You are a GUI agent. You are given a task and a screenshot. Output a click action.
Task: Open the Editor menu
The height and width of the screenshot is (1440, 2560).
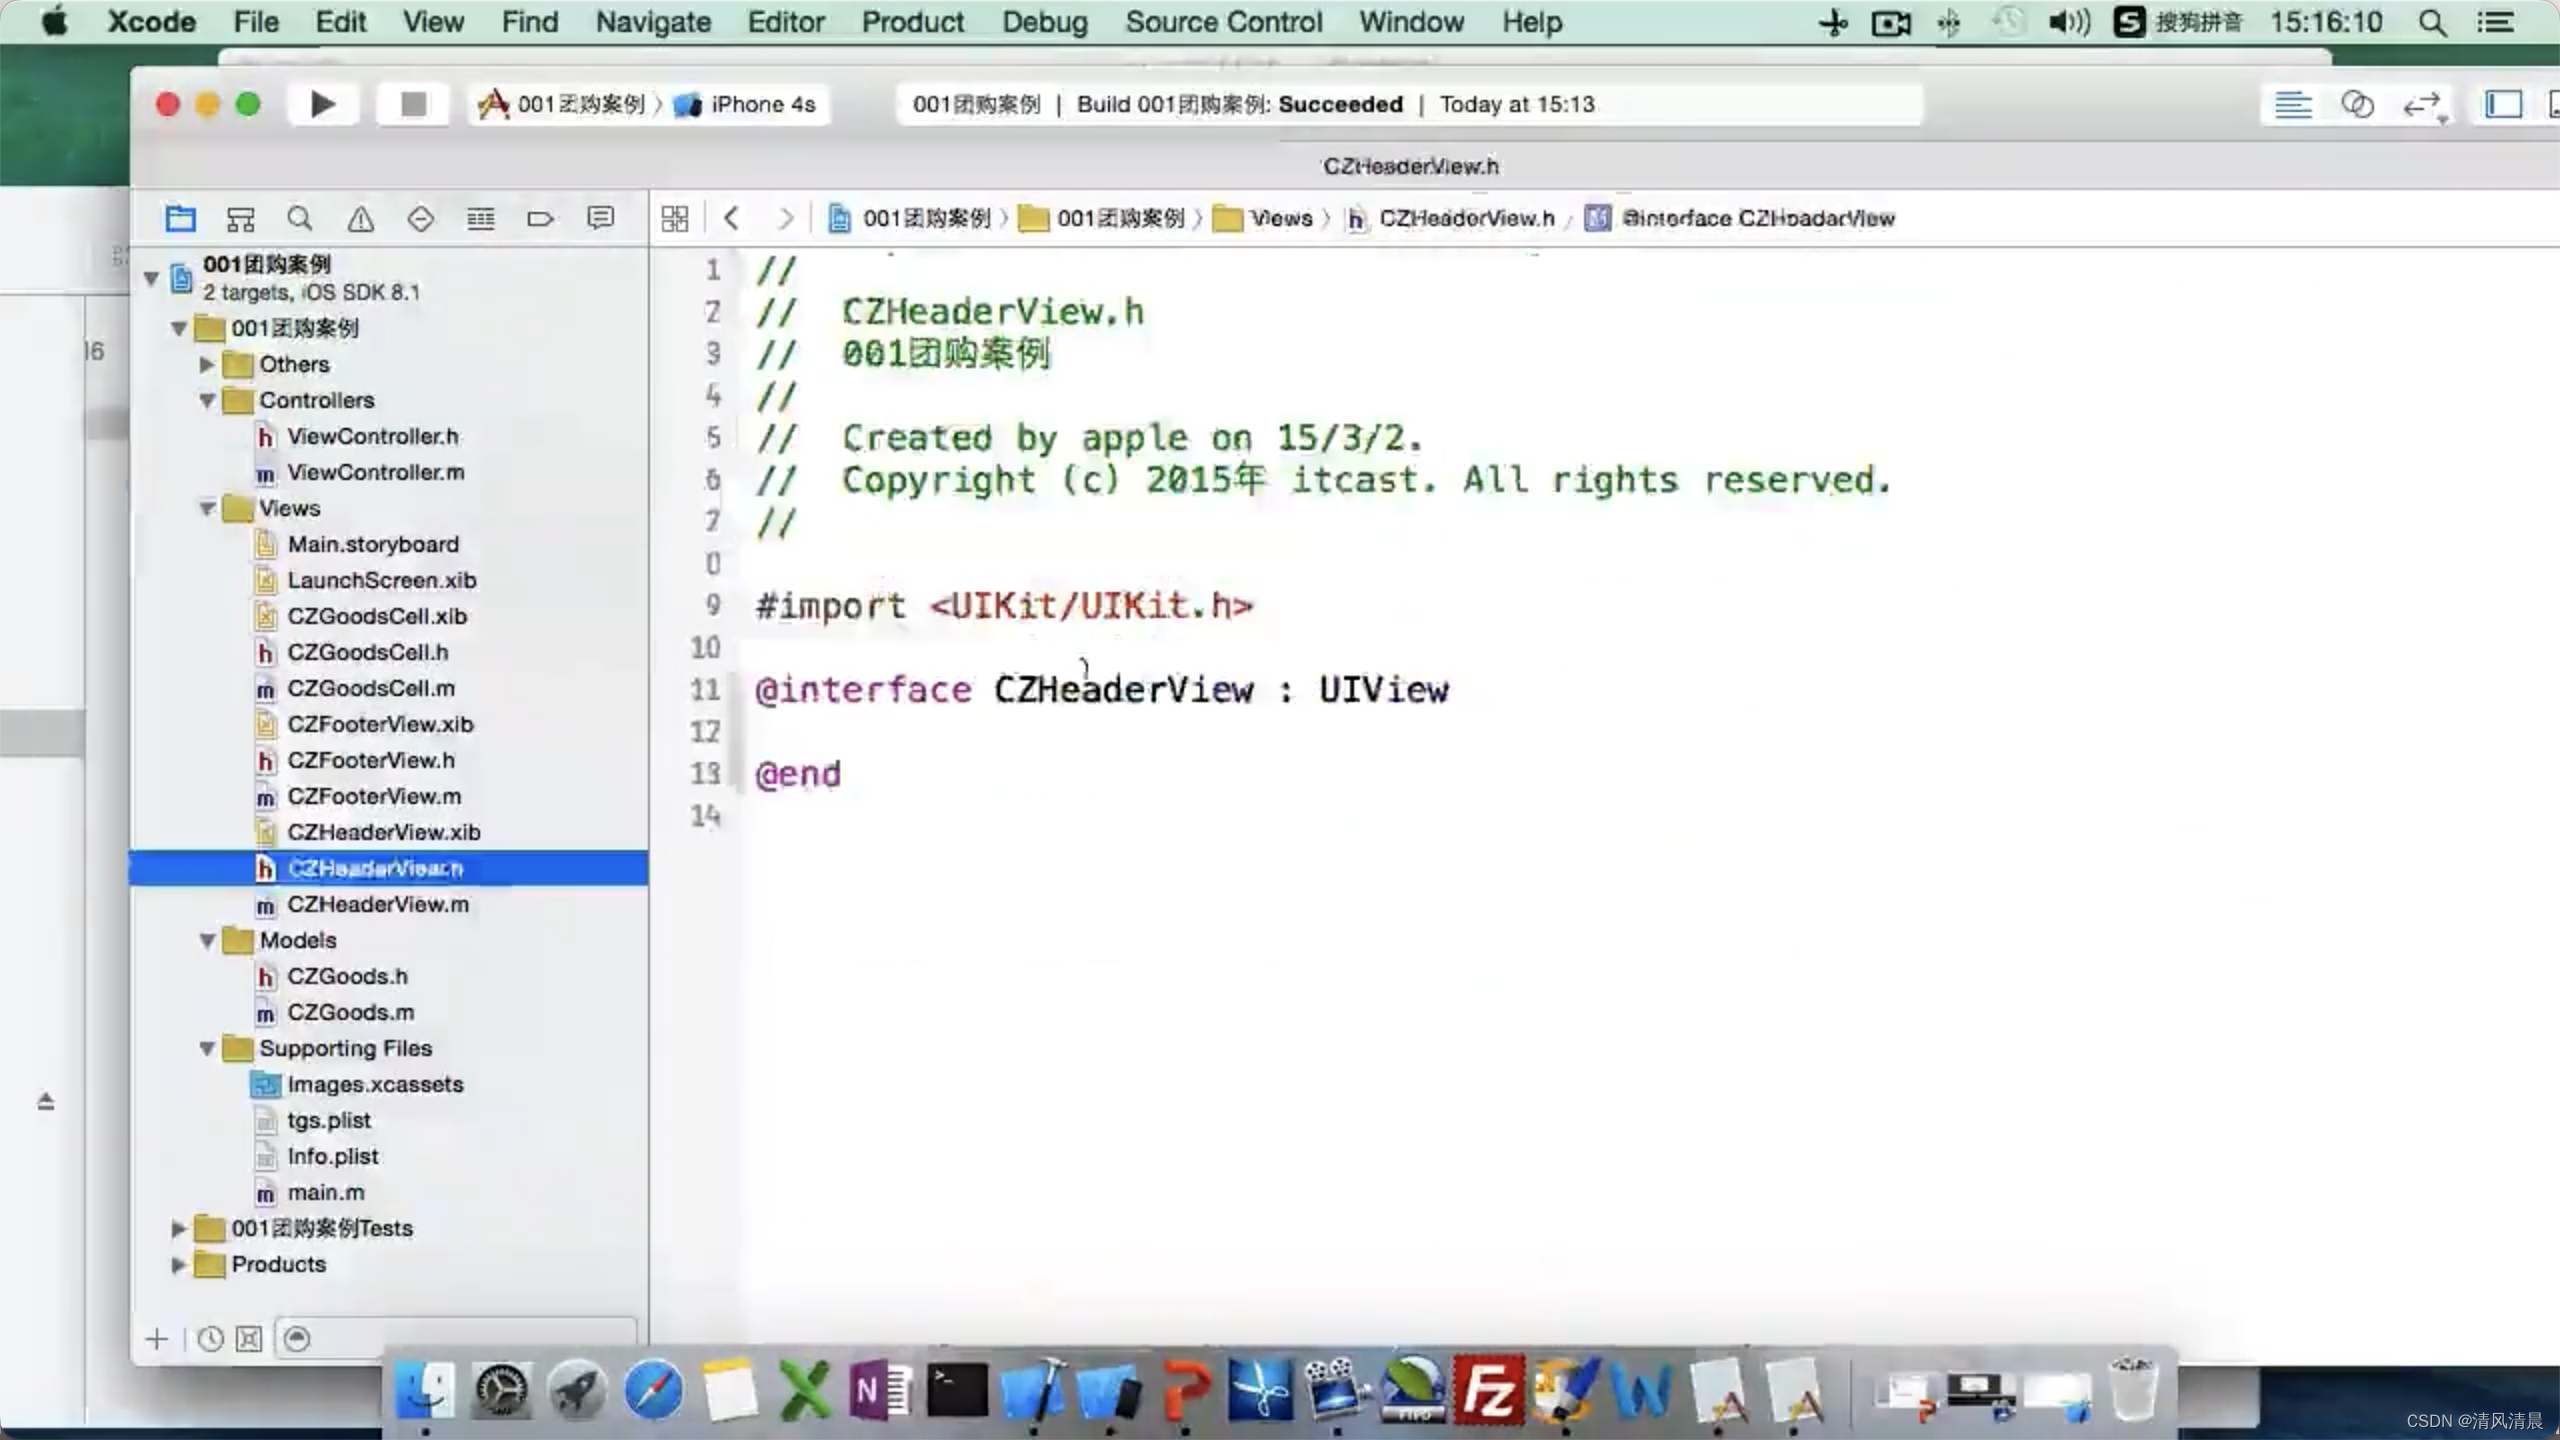[x=786, y=21]
